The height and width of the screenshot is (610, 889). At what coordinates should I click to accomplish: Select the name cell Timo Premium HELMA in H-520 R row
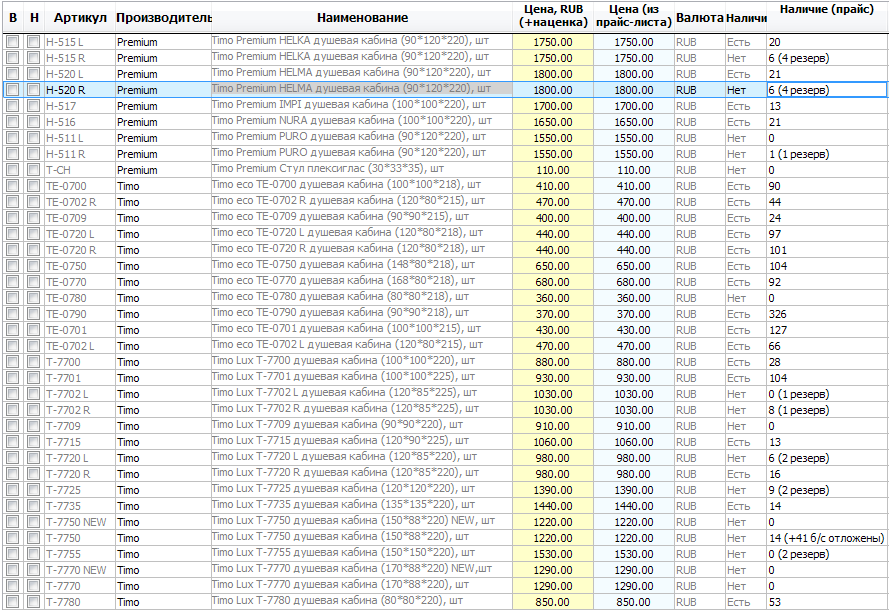[362, 89]
